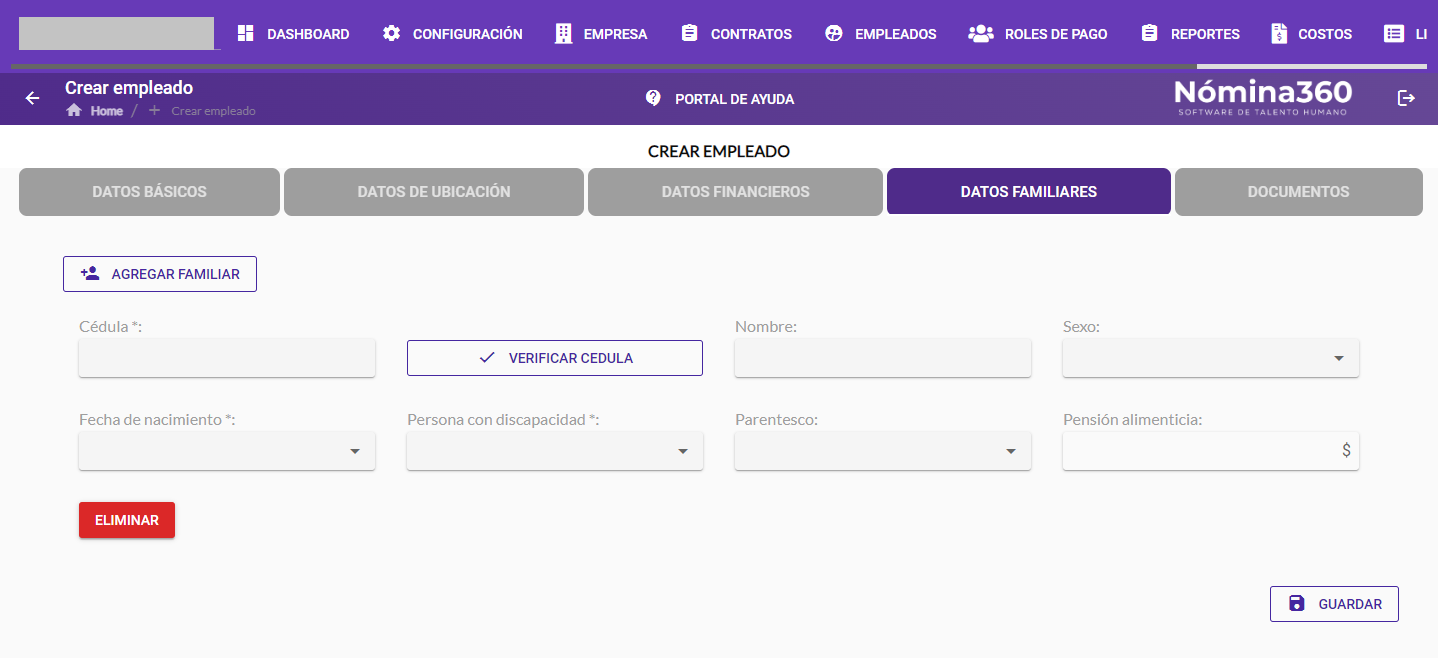Open the Contratos menu
This screenshot has height=658, width=1438.
click(737, 33)
